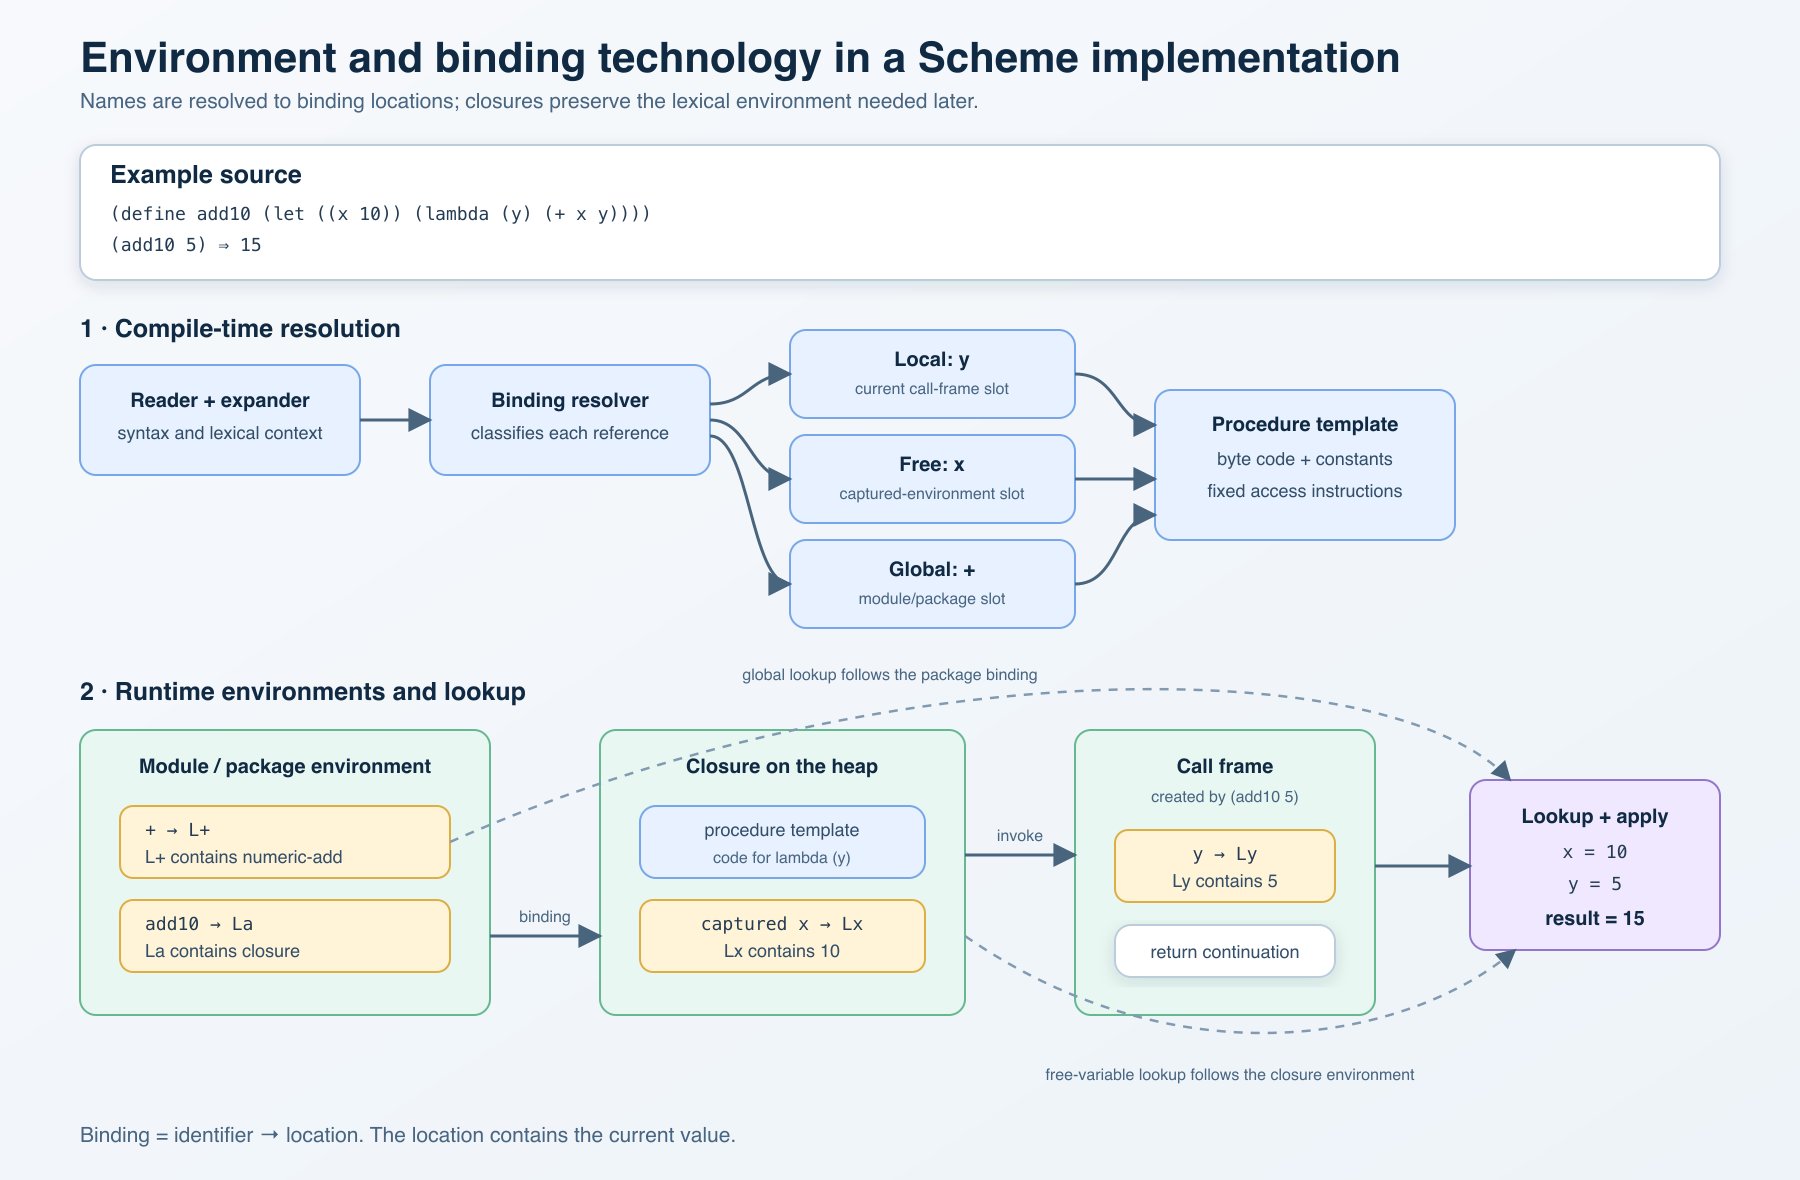
Task: Click 'free-variable lookup follows the closure environment' label
Action: click(1230, 1075)
